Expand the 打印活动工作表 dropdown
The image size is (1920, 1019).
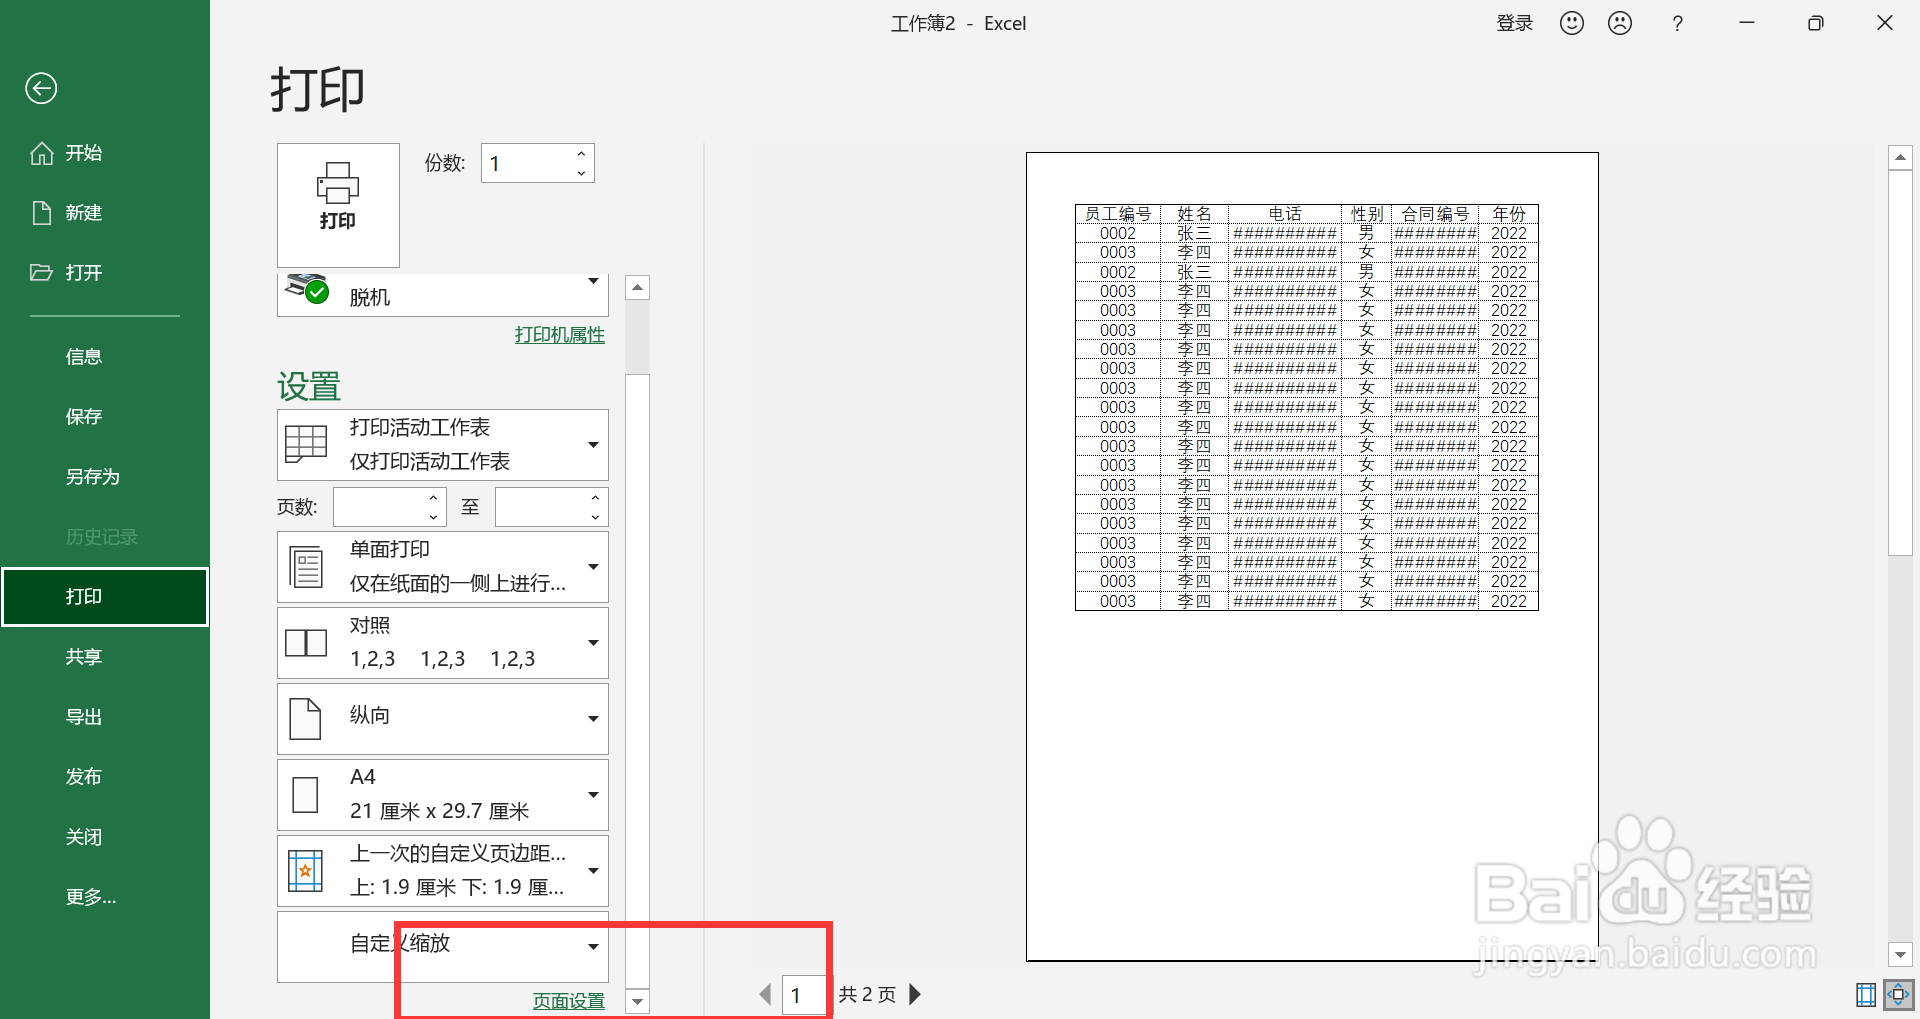pyautogui.click(x=443, y=445)
